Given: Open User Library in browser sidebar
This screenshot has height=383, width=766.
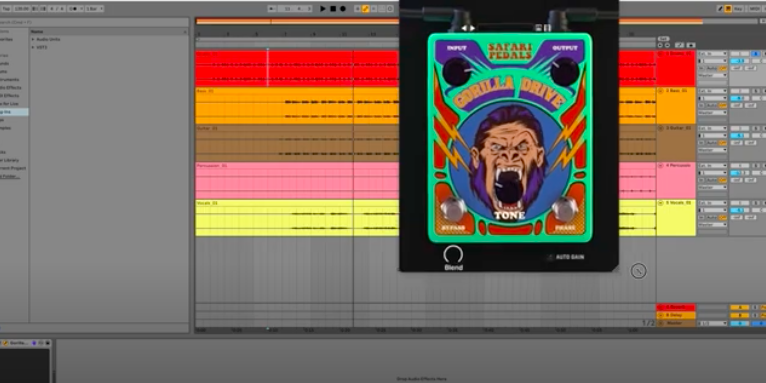Looking at the screenshot, I should click(x=10, y=160).
